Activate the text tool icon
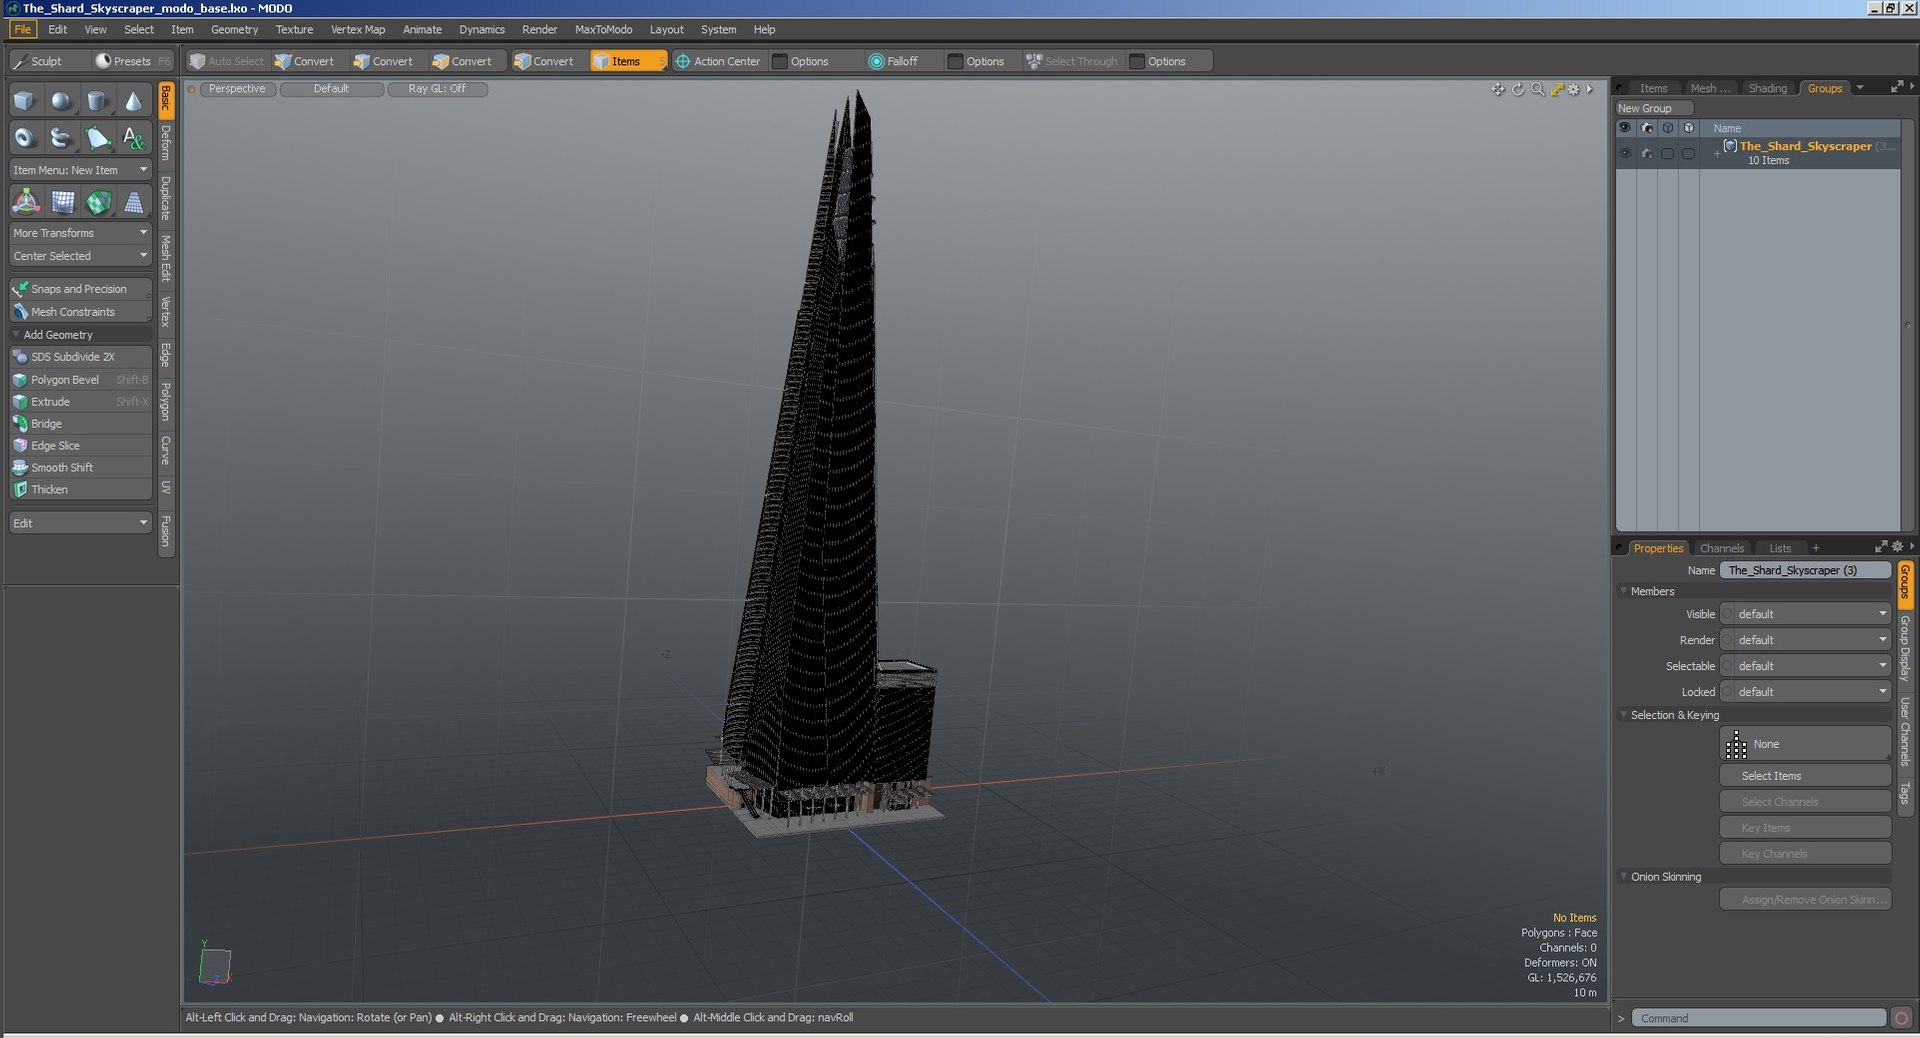Image resolution: width=1920 pixels, height=1038 pixels. 133,138
